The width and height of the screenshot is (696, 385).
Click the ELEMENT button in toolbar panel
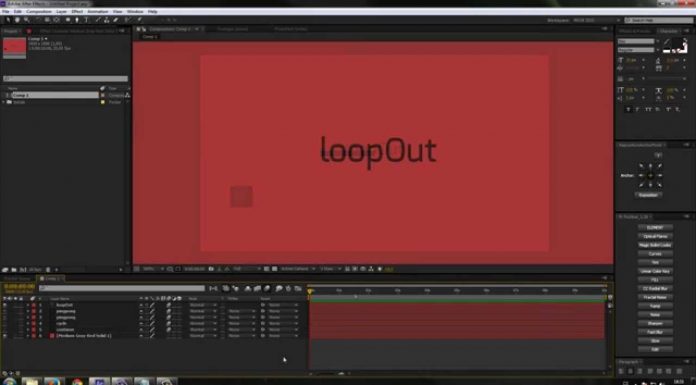pyautogui.click(x=655, y=228)
